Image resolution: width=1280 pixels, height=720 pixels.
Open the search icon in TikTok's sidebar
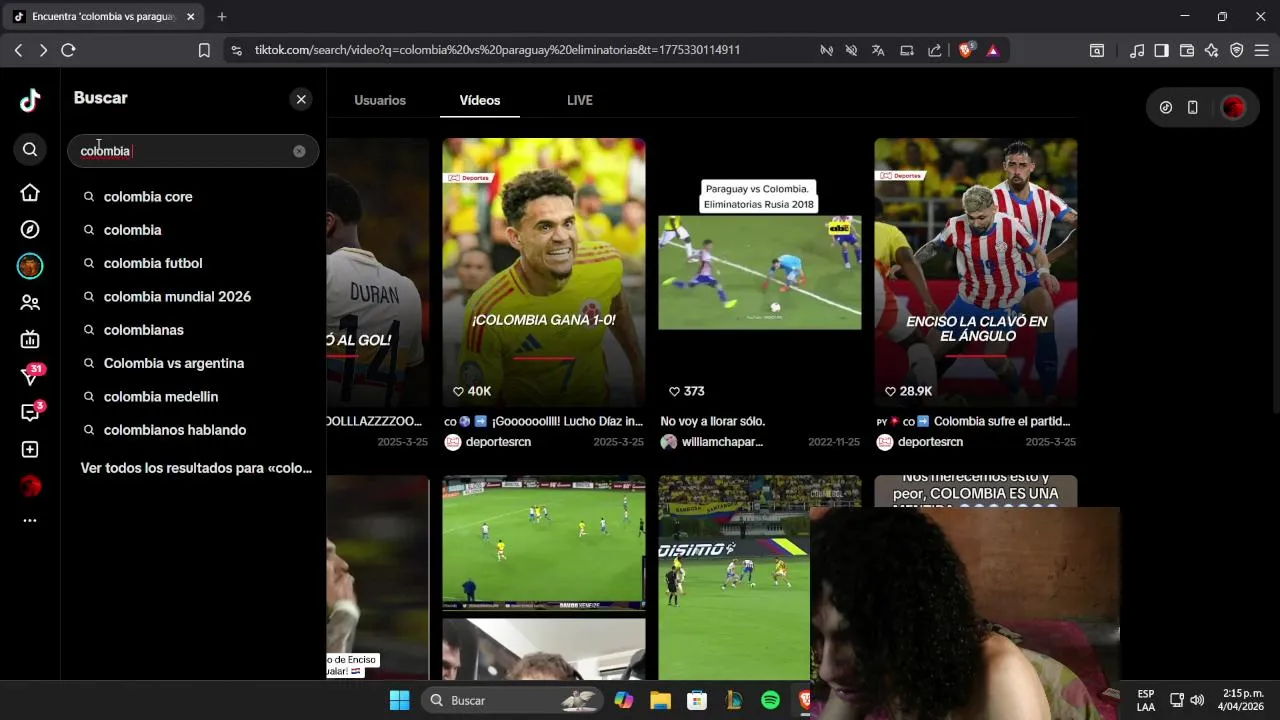click(x=30, y=149)
